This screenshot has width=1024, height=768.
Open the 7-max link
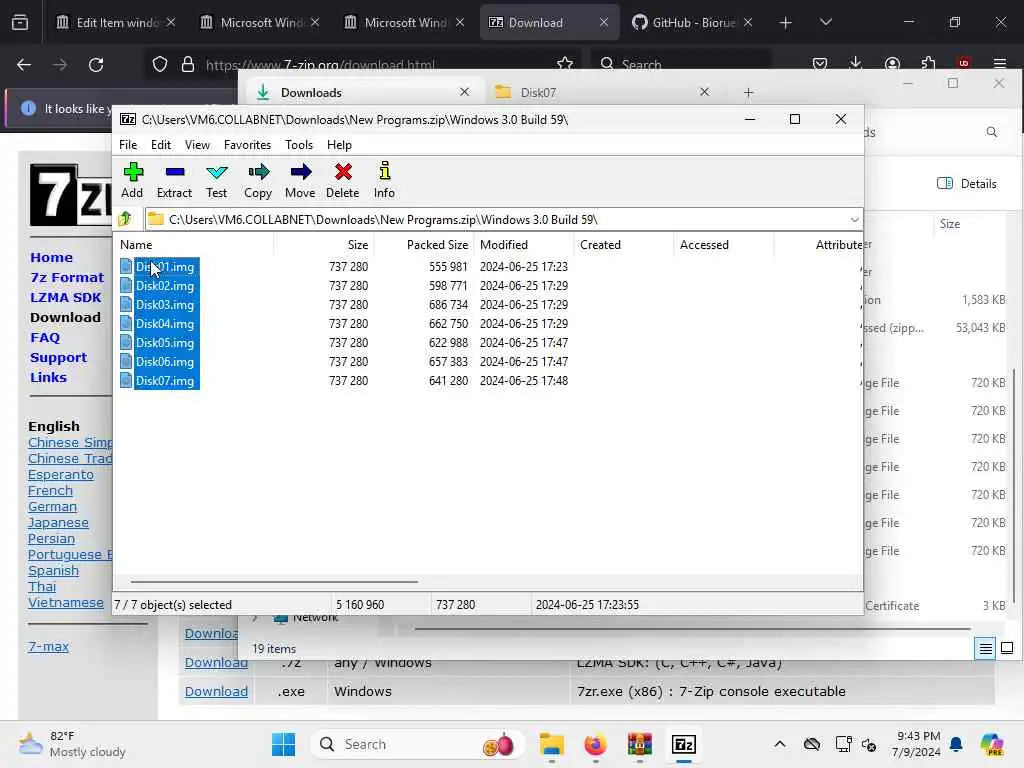click(x=48, y=647)
